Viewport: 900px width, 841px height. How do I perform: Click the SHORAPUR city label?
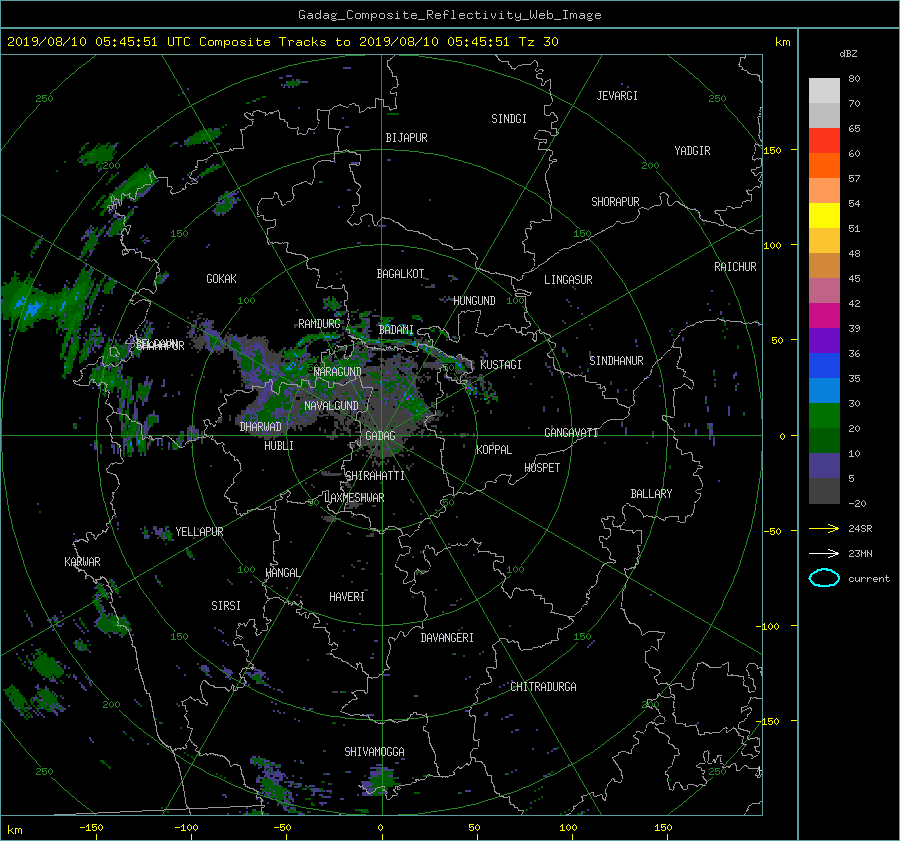click(x=615, y=202)
